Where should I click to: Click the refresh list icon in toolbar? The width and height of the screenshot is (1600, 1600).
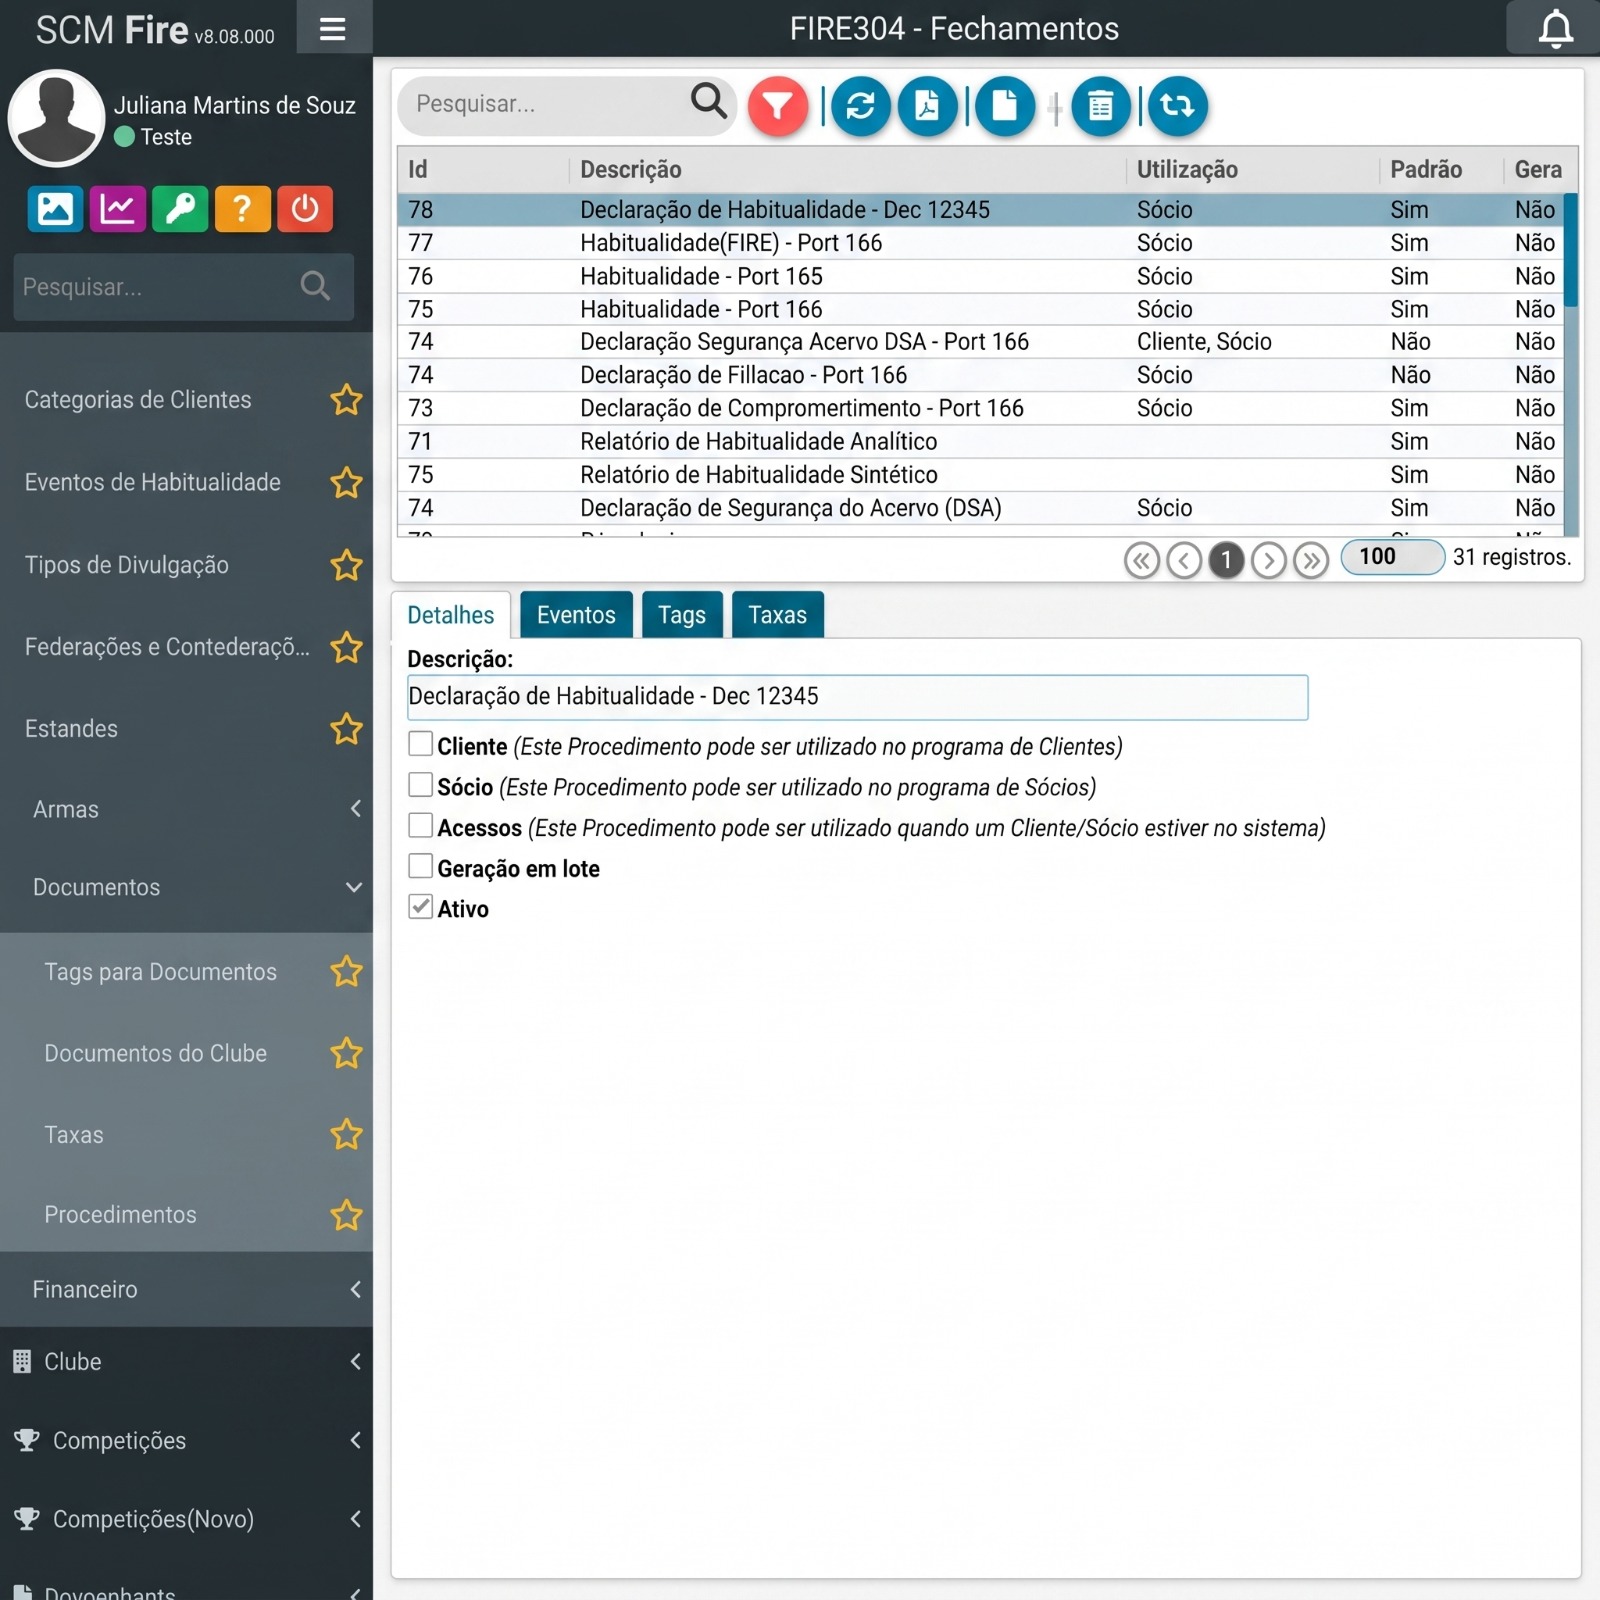pyautogui.click(x=860, y=105)
